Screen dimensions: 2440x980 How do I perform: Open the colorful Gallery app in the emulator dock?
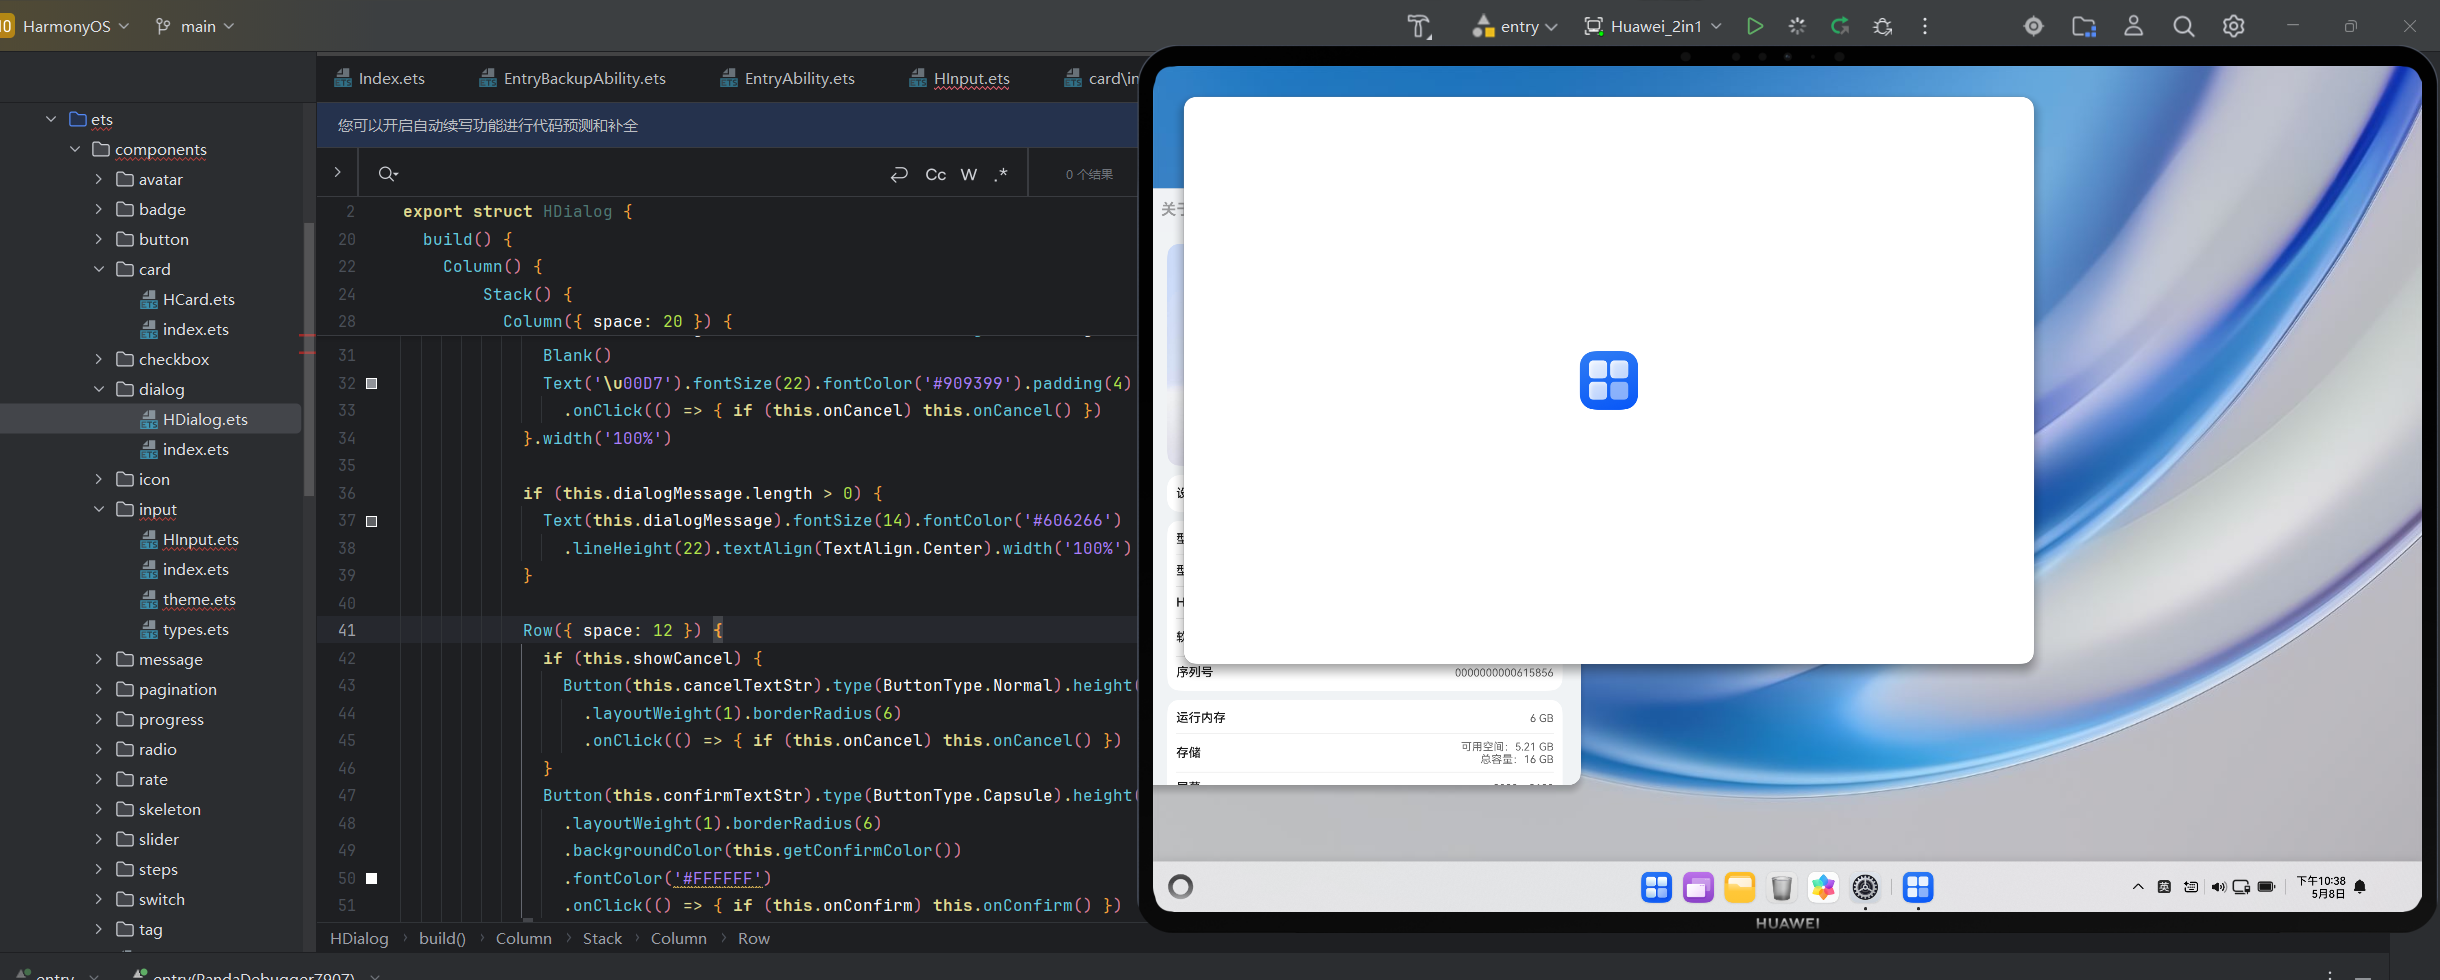(1823, 887)
